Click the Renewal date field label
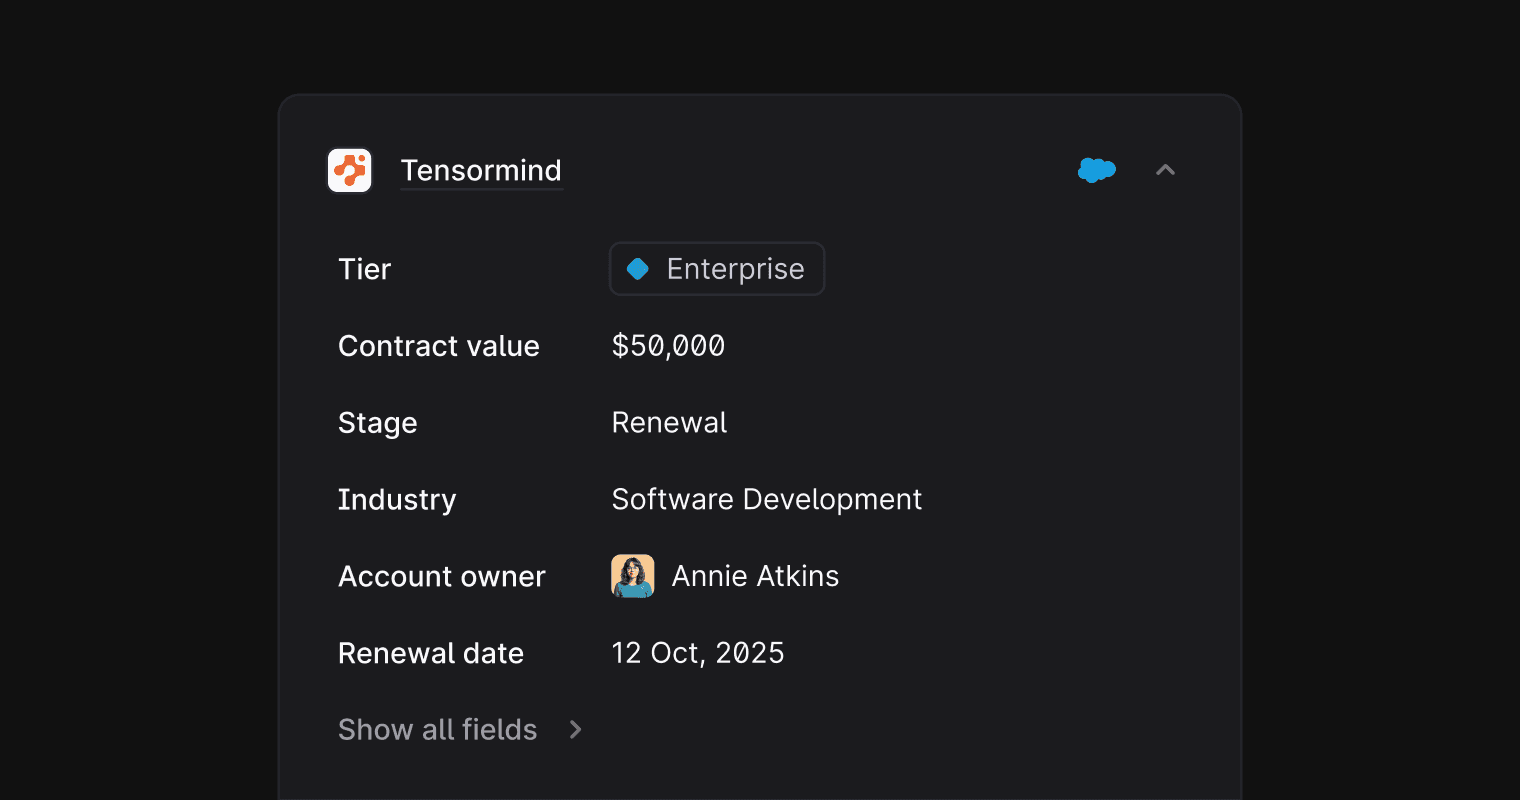The height and width of the screenshot is (800, 1520). [x=431, y=653]
